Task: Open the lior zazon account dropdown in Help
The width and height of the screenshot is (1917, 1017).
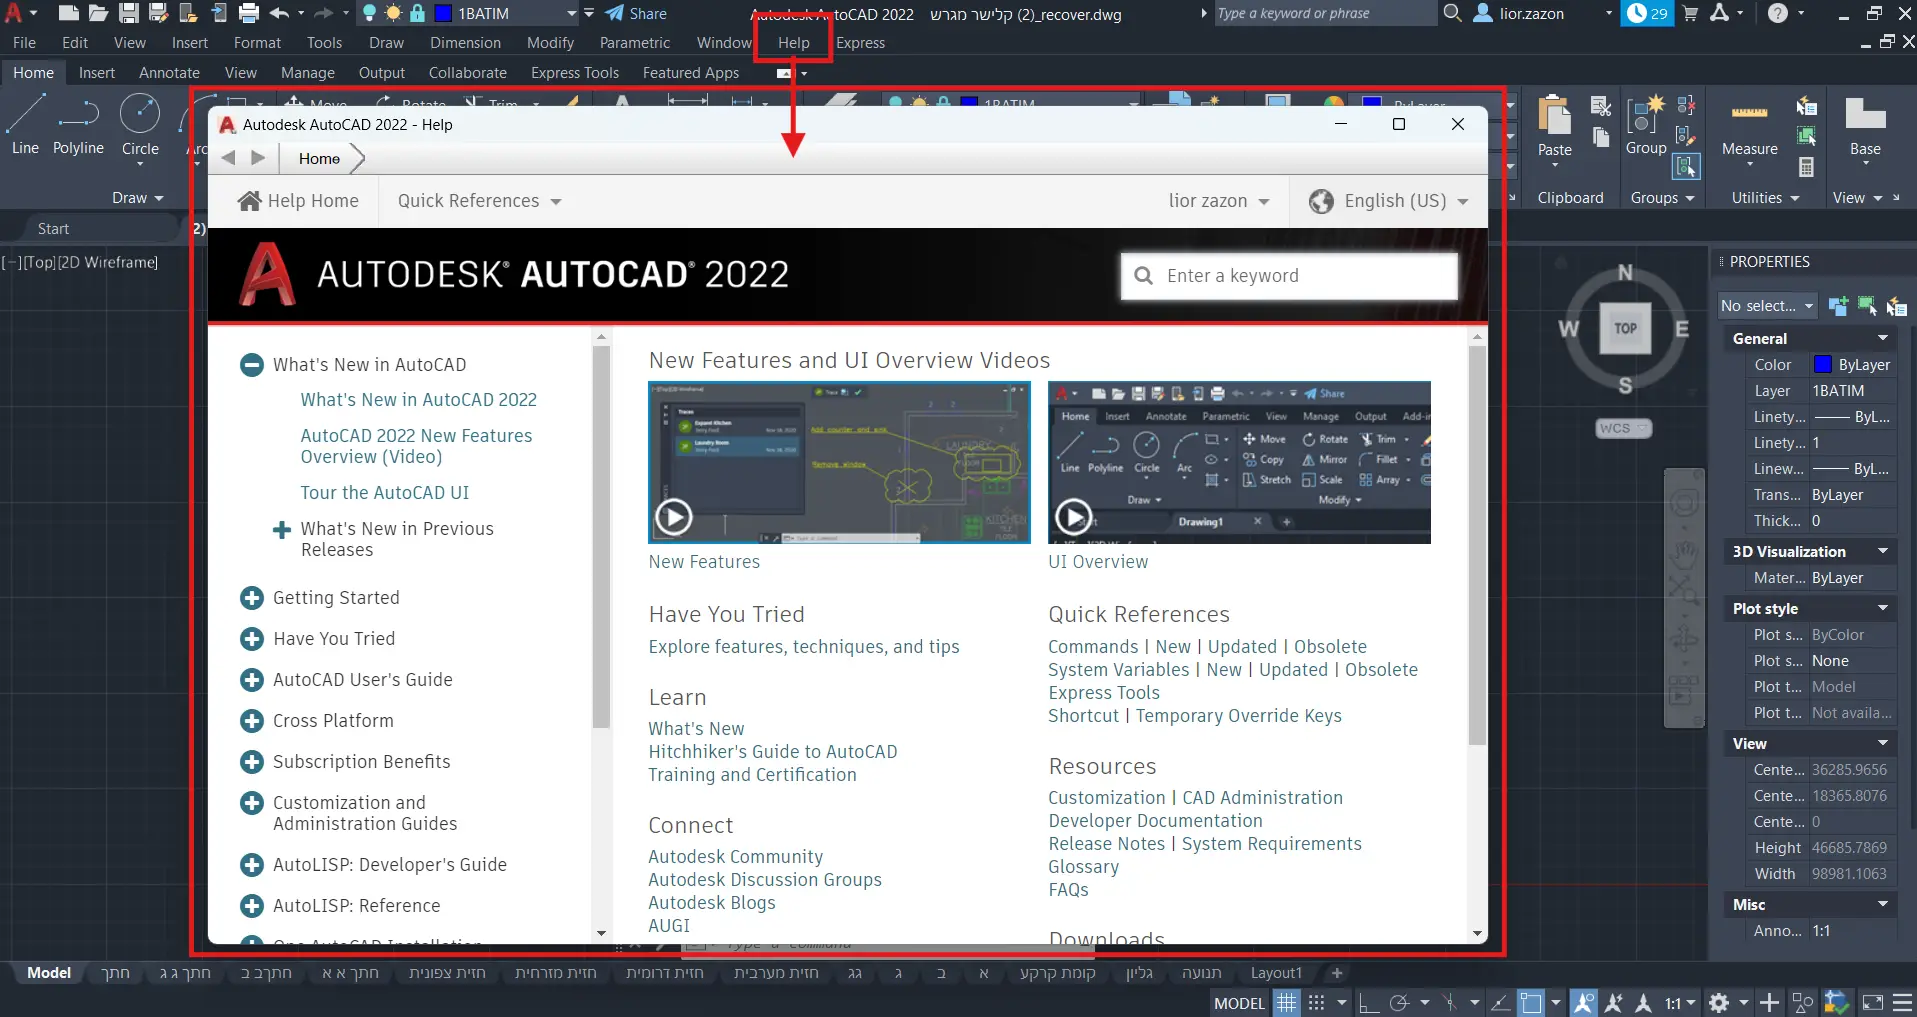Action: click(1219, 201)
